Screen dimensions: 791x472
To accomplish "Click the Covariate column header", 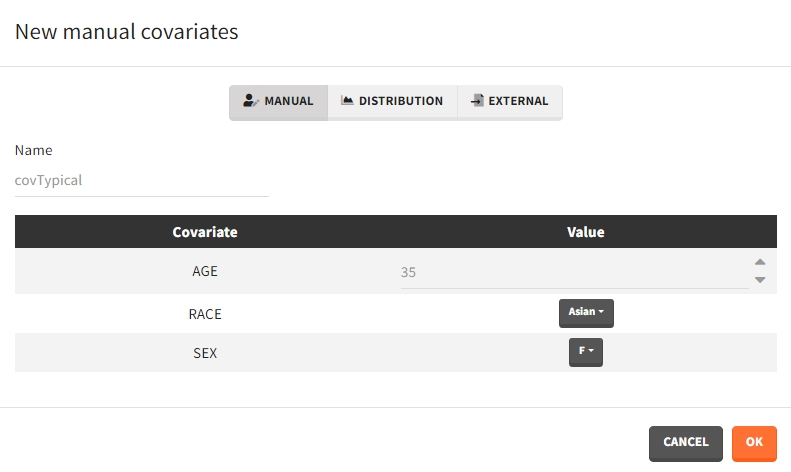I will pos(205,232).
